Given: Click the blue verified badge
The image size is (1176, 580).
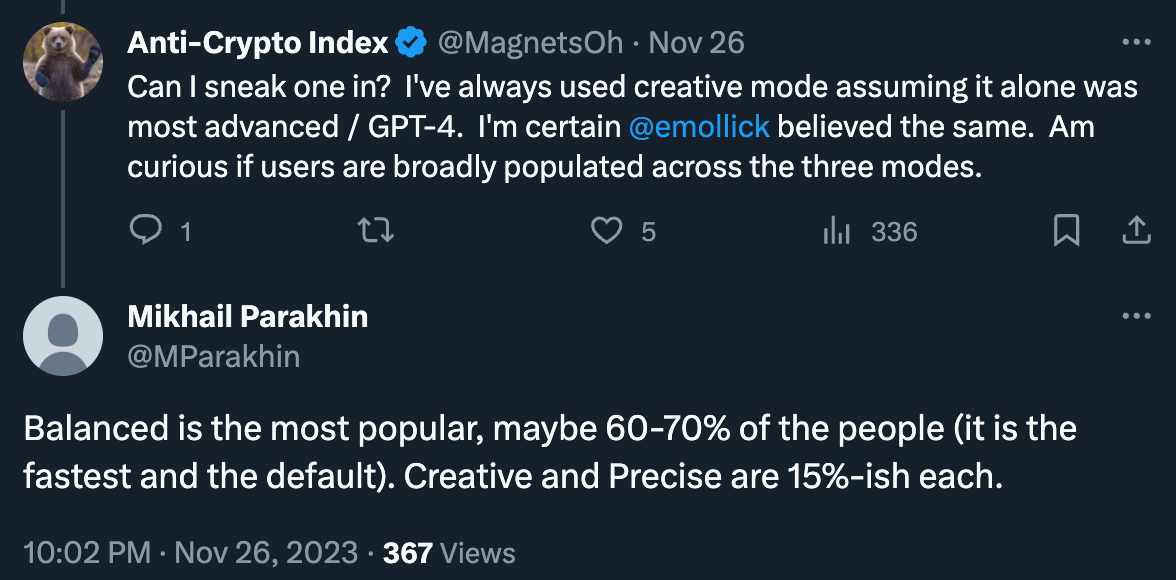Looking at the screenshot, I should click(410, 43).
